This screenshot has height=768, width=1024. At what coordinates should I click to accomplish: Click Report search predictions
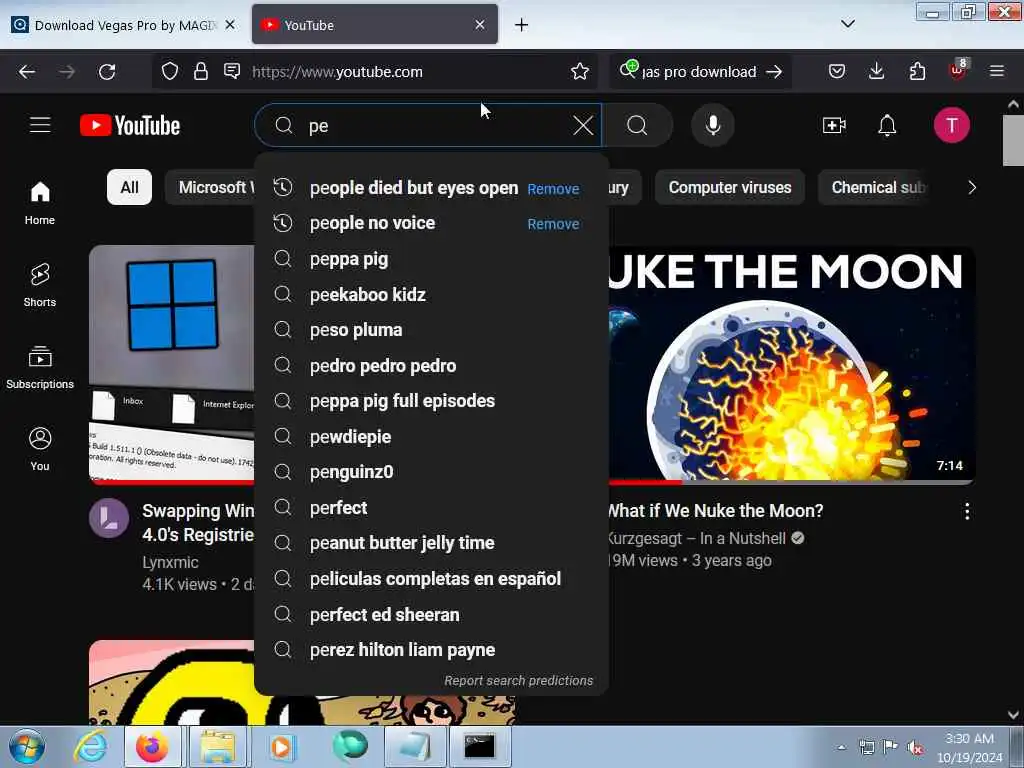pos(519,680)
